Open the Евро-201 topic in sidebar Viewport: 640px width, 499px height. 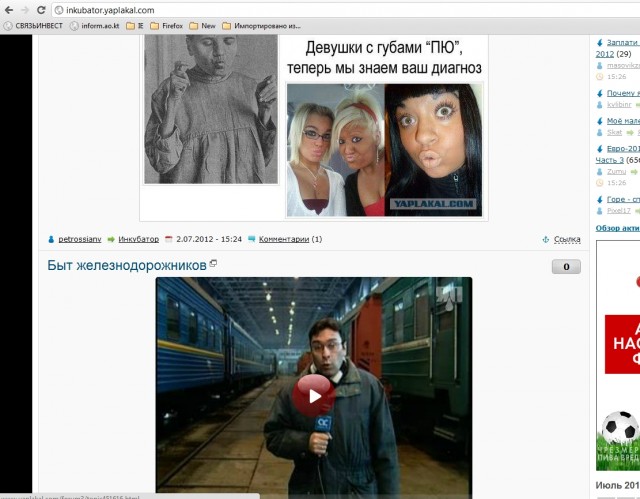point(620,149)
